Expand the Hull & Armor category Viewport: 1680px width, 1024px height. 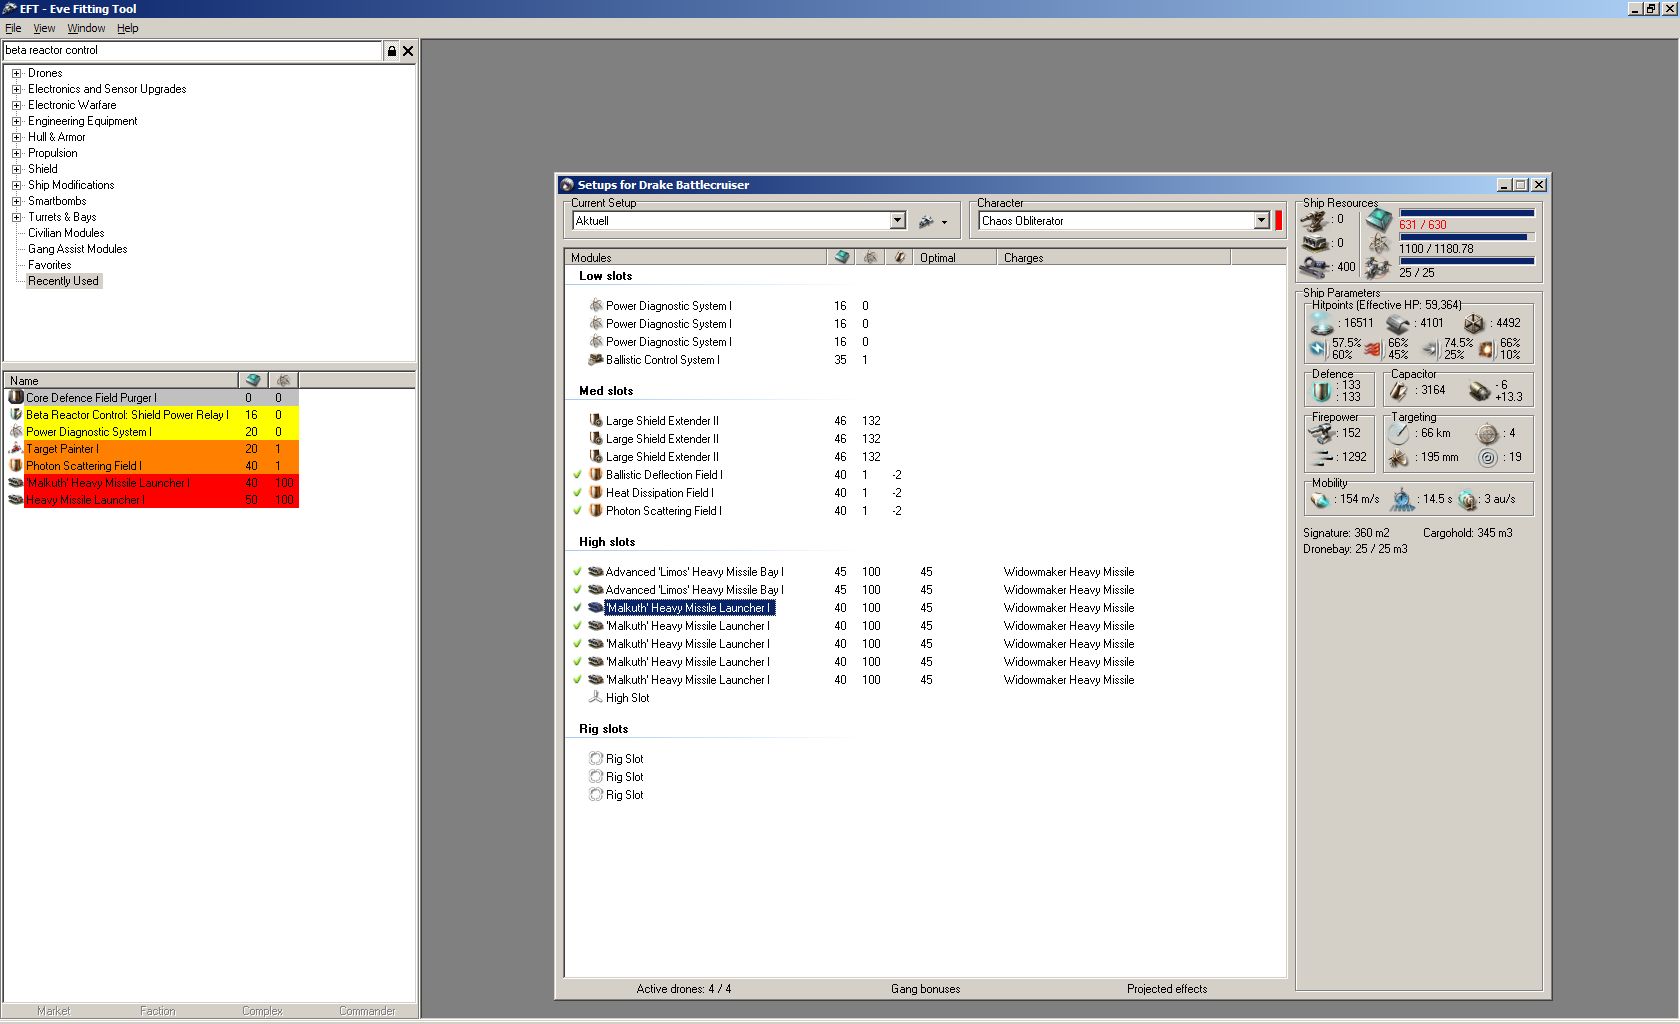pos(16,137)
